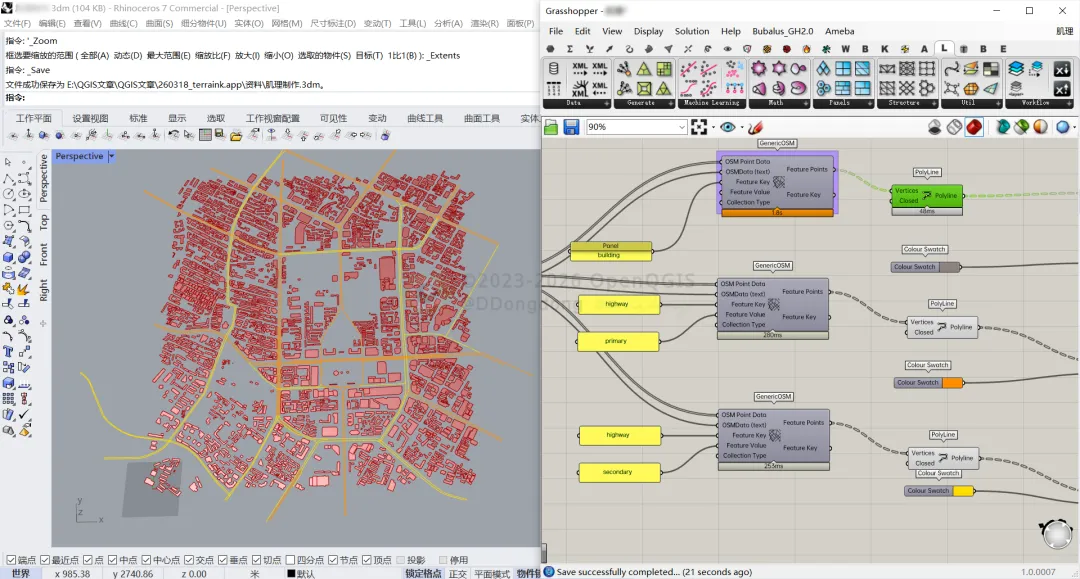Click the Grasshopper save file icon
Screen dimensions: 1080x579
click(571, 127)
